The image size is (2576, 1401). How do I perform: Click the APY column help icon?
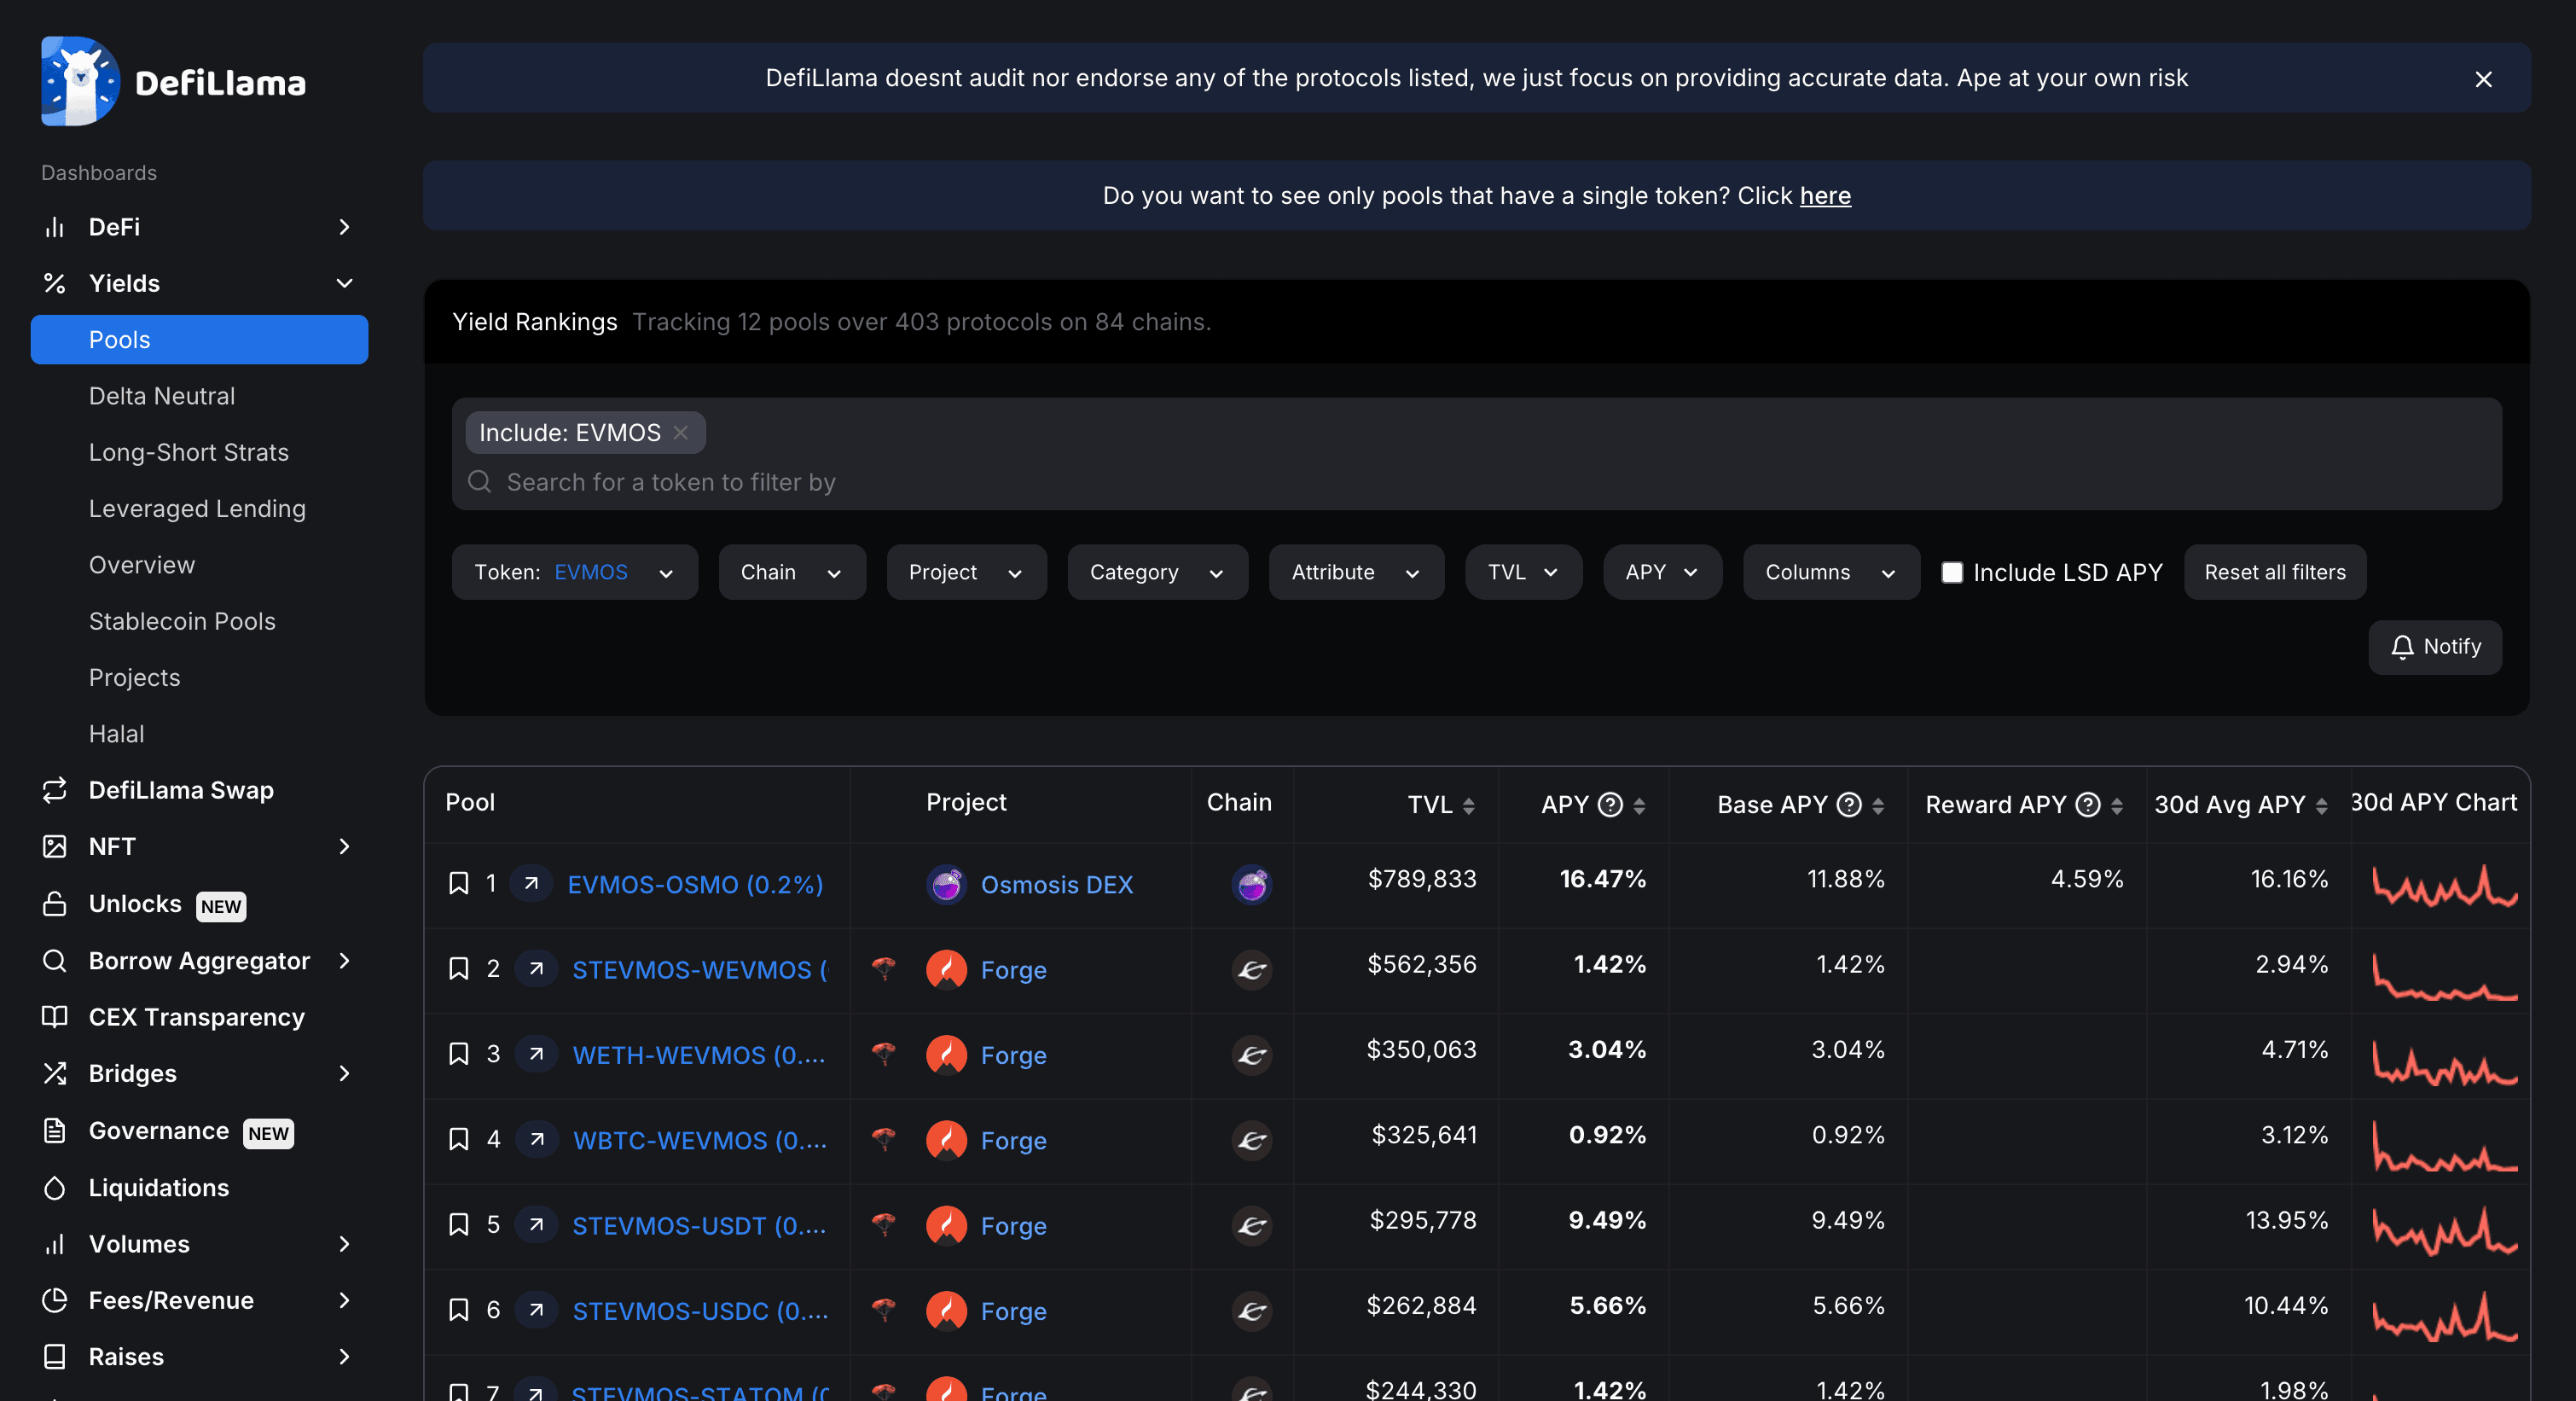[x=1610, y=804]
